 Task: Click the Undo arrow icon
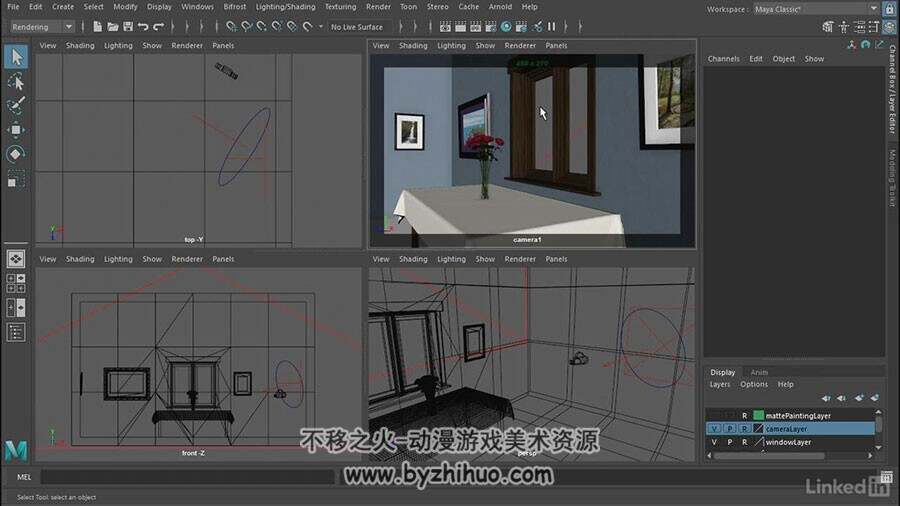pos(143,26)
